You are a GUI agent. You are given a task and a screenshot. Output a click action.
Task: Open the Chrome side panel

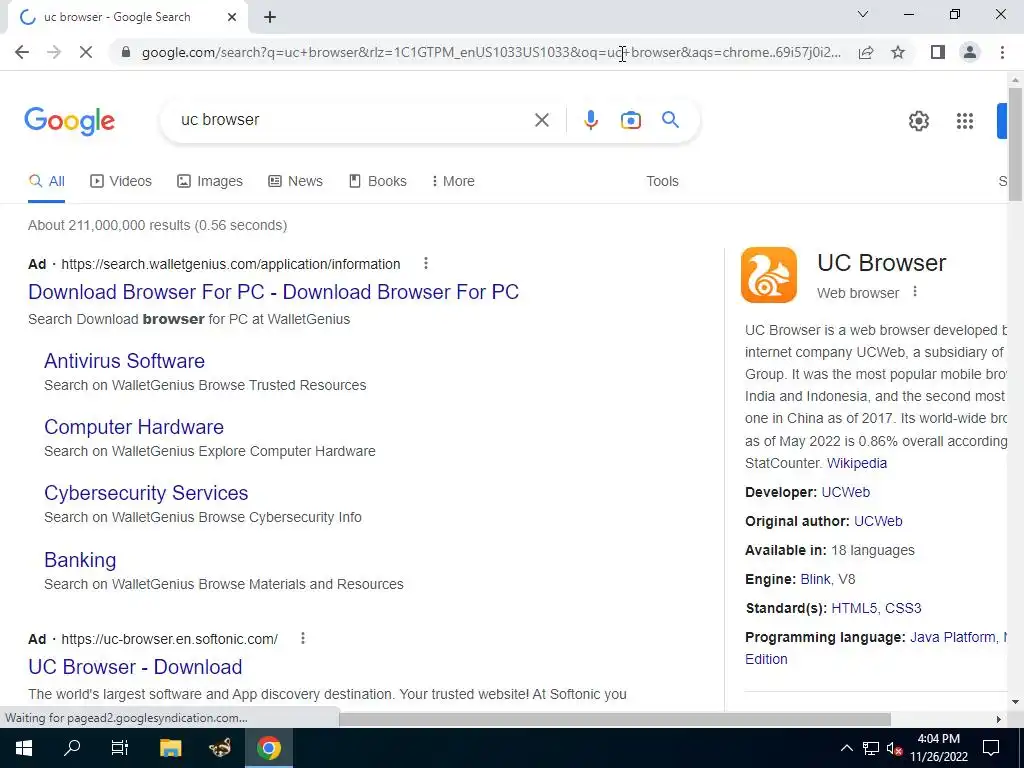(938, 52)
